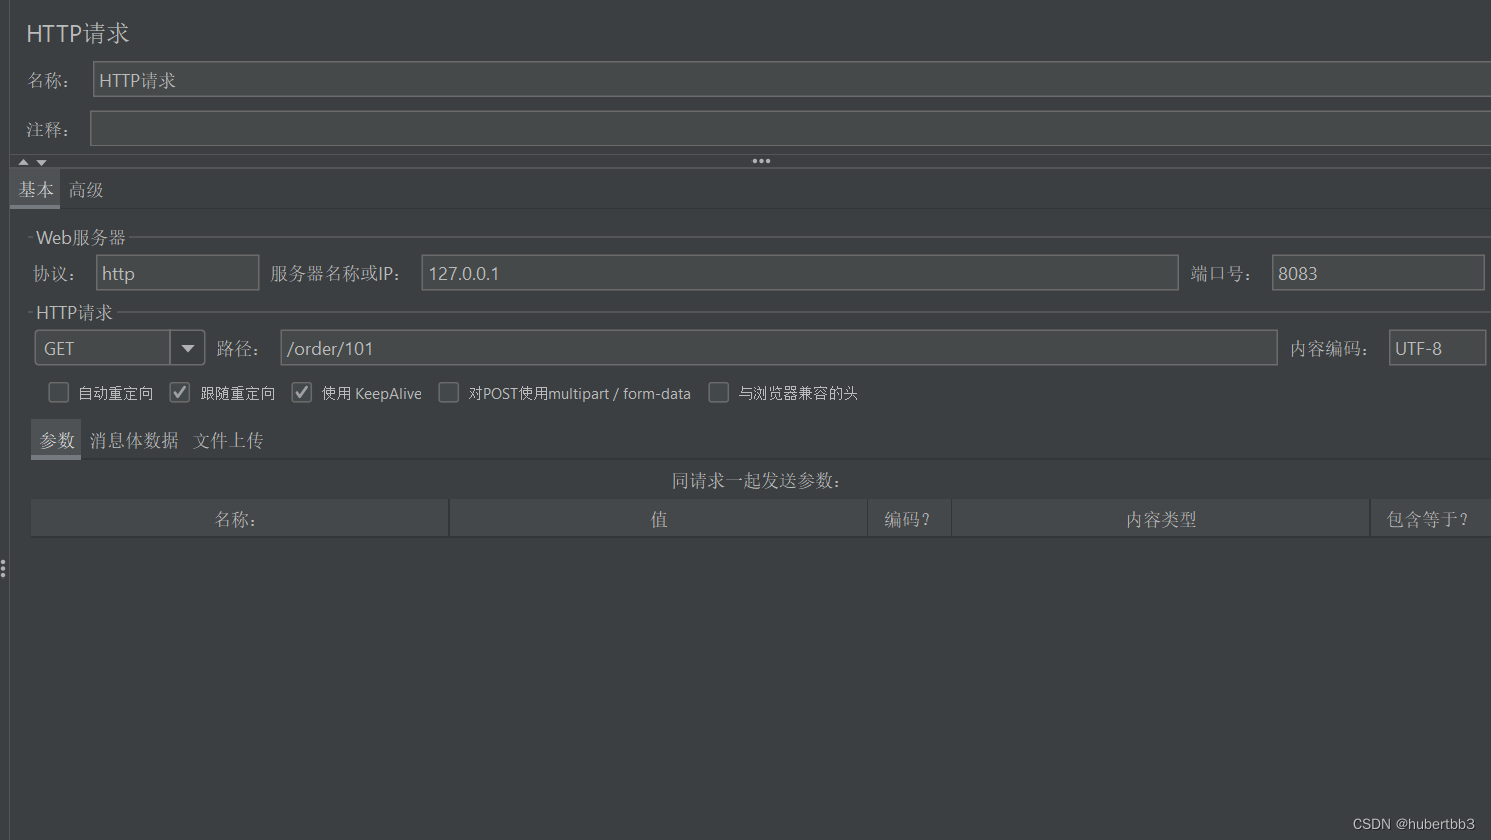Click the vertical dots left panel splitter handle
The image size is (1491, 840).
(x=4, y=569)
